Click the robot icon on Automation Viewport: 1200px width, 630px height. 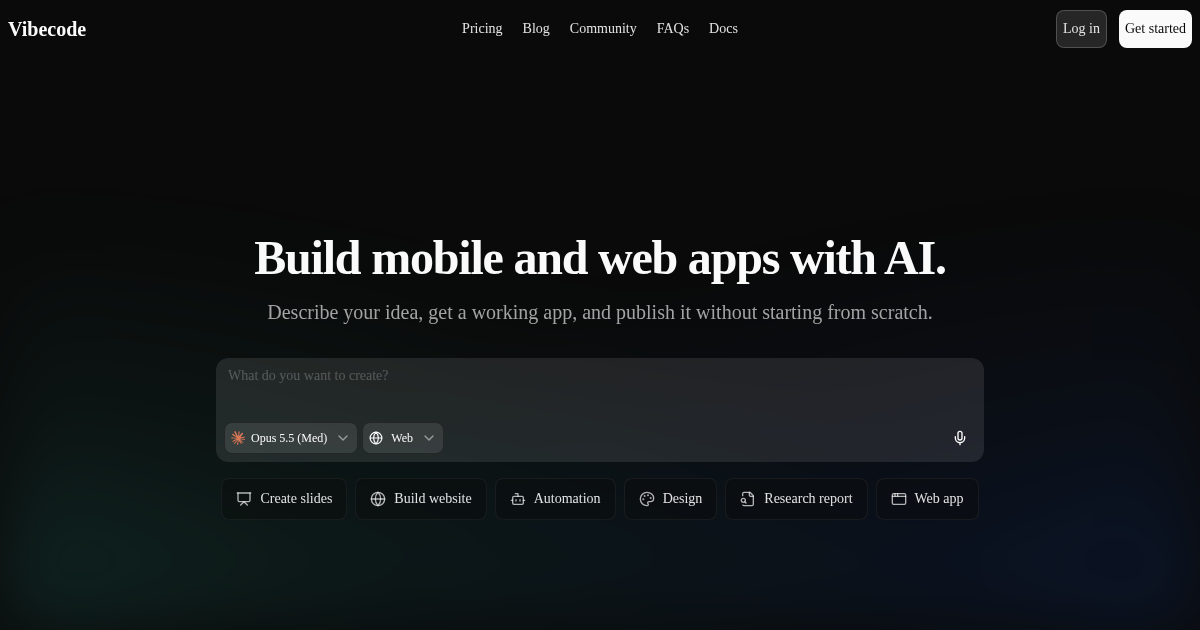(x=518, y=499)
